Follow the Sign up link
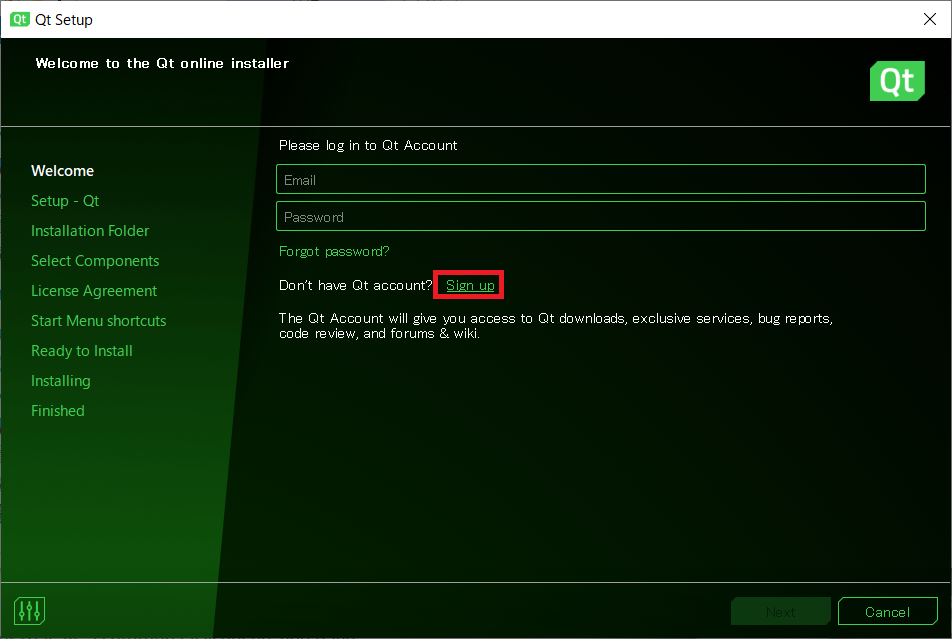The width and height of the screenshot is (952, 639). click(x=470, y=285)
